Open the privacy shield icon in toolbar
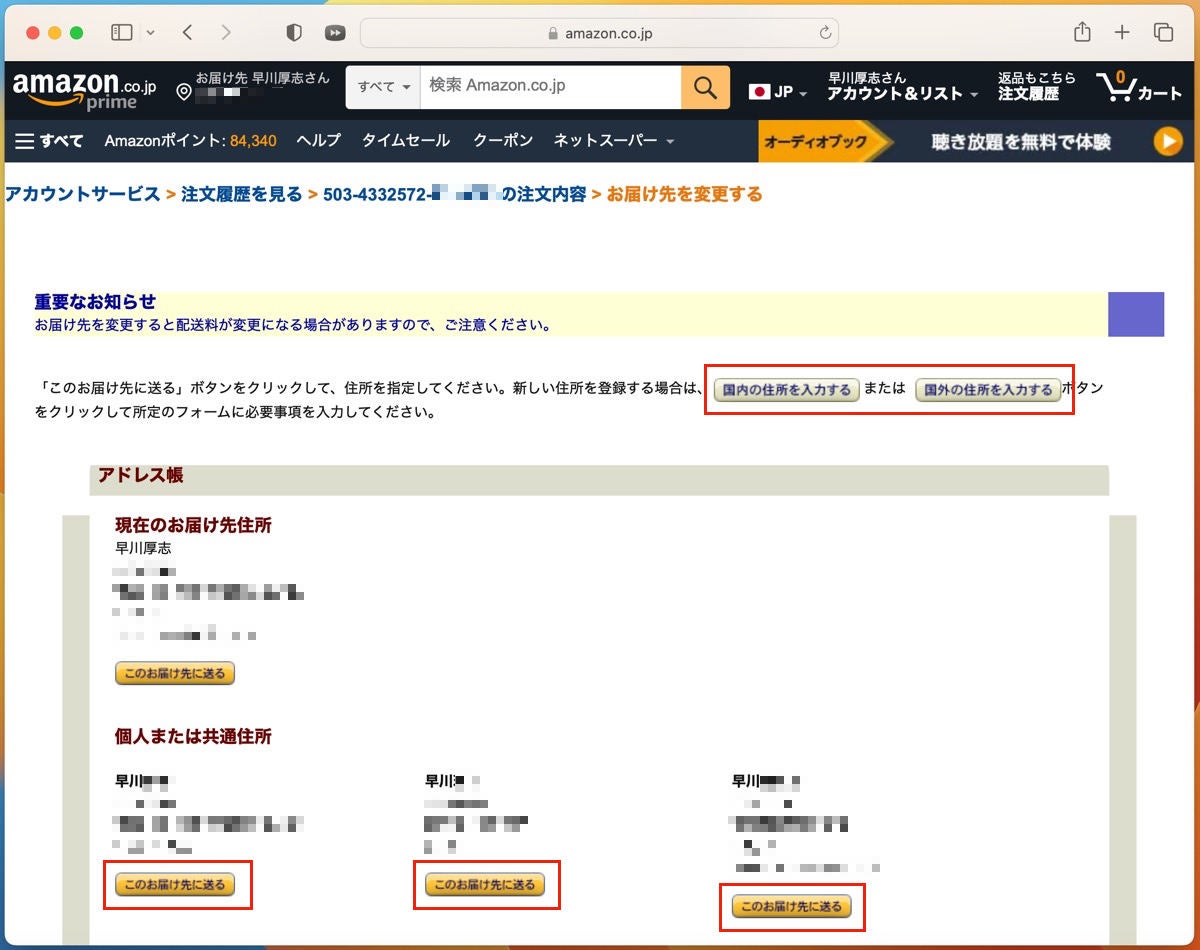1200x950 pixels. click(x=294, y=33)
